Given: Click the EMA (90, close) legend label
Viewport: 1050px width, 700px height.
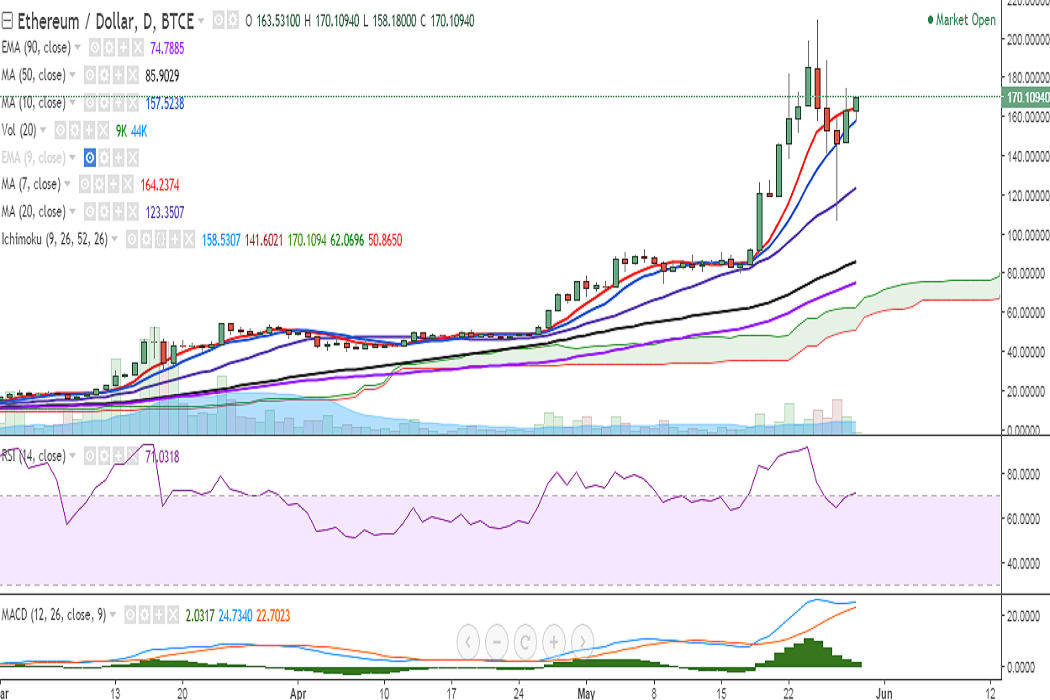Looking at the screenshot, I should [35, 48].
